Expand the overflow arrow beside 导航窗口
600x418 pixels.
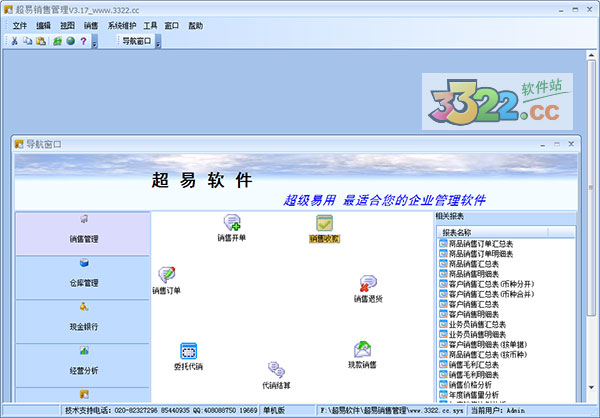158,41
